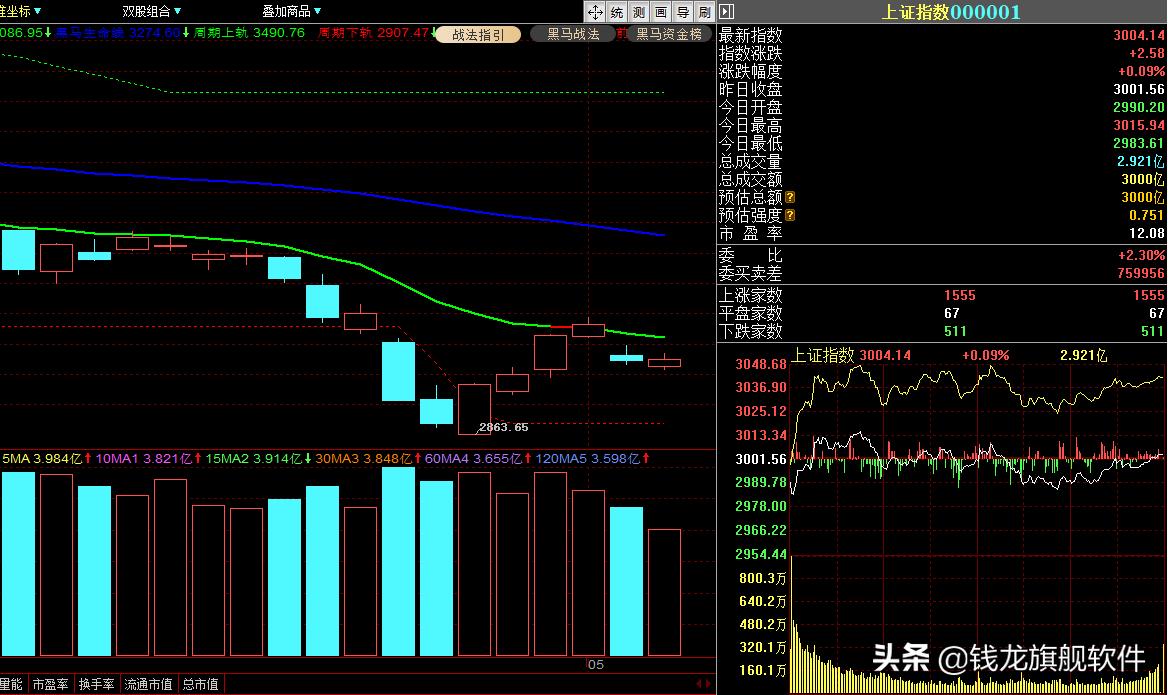The width and height of the screenshot is (1168, 695).
Task: Click the 昨日收盘 value 3001.56 in the quote table
Action: click(1138, 89)
